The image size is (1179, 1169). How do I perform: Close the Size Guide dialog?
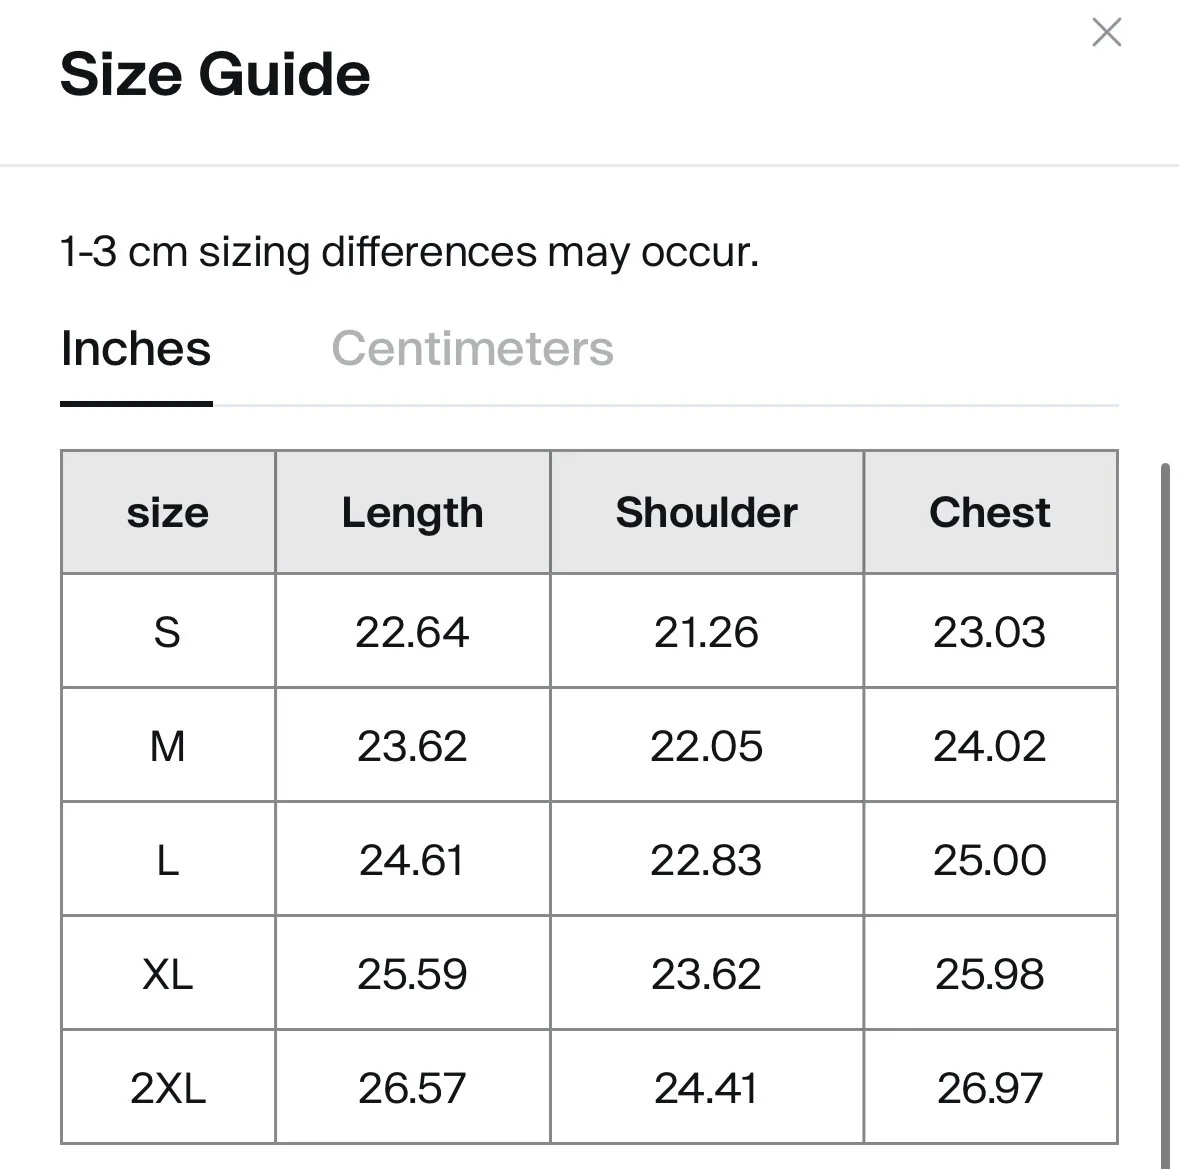pos(1106,32)
